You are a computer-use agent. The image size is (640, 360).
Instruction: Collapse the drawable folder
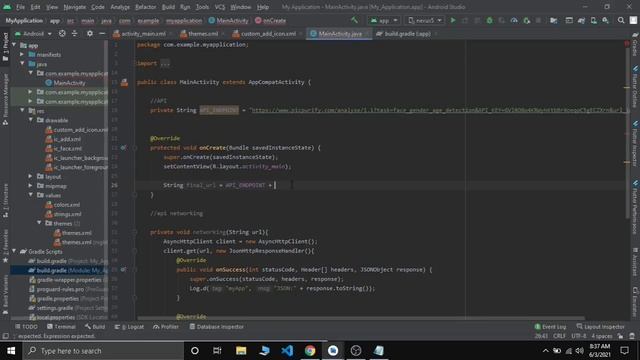[x=31, y=120]
